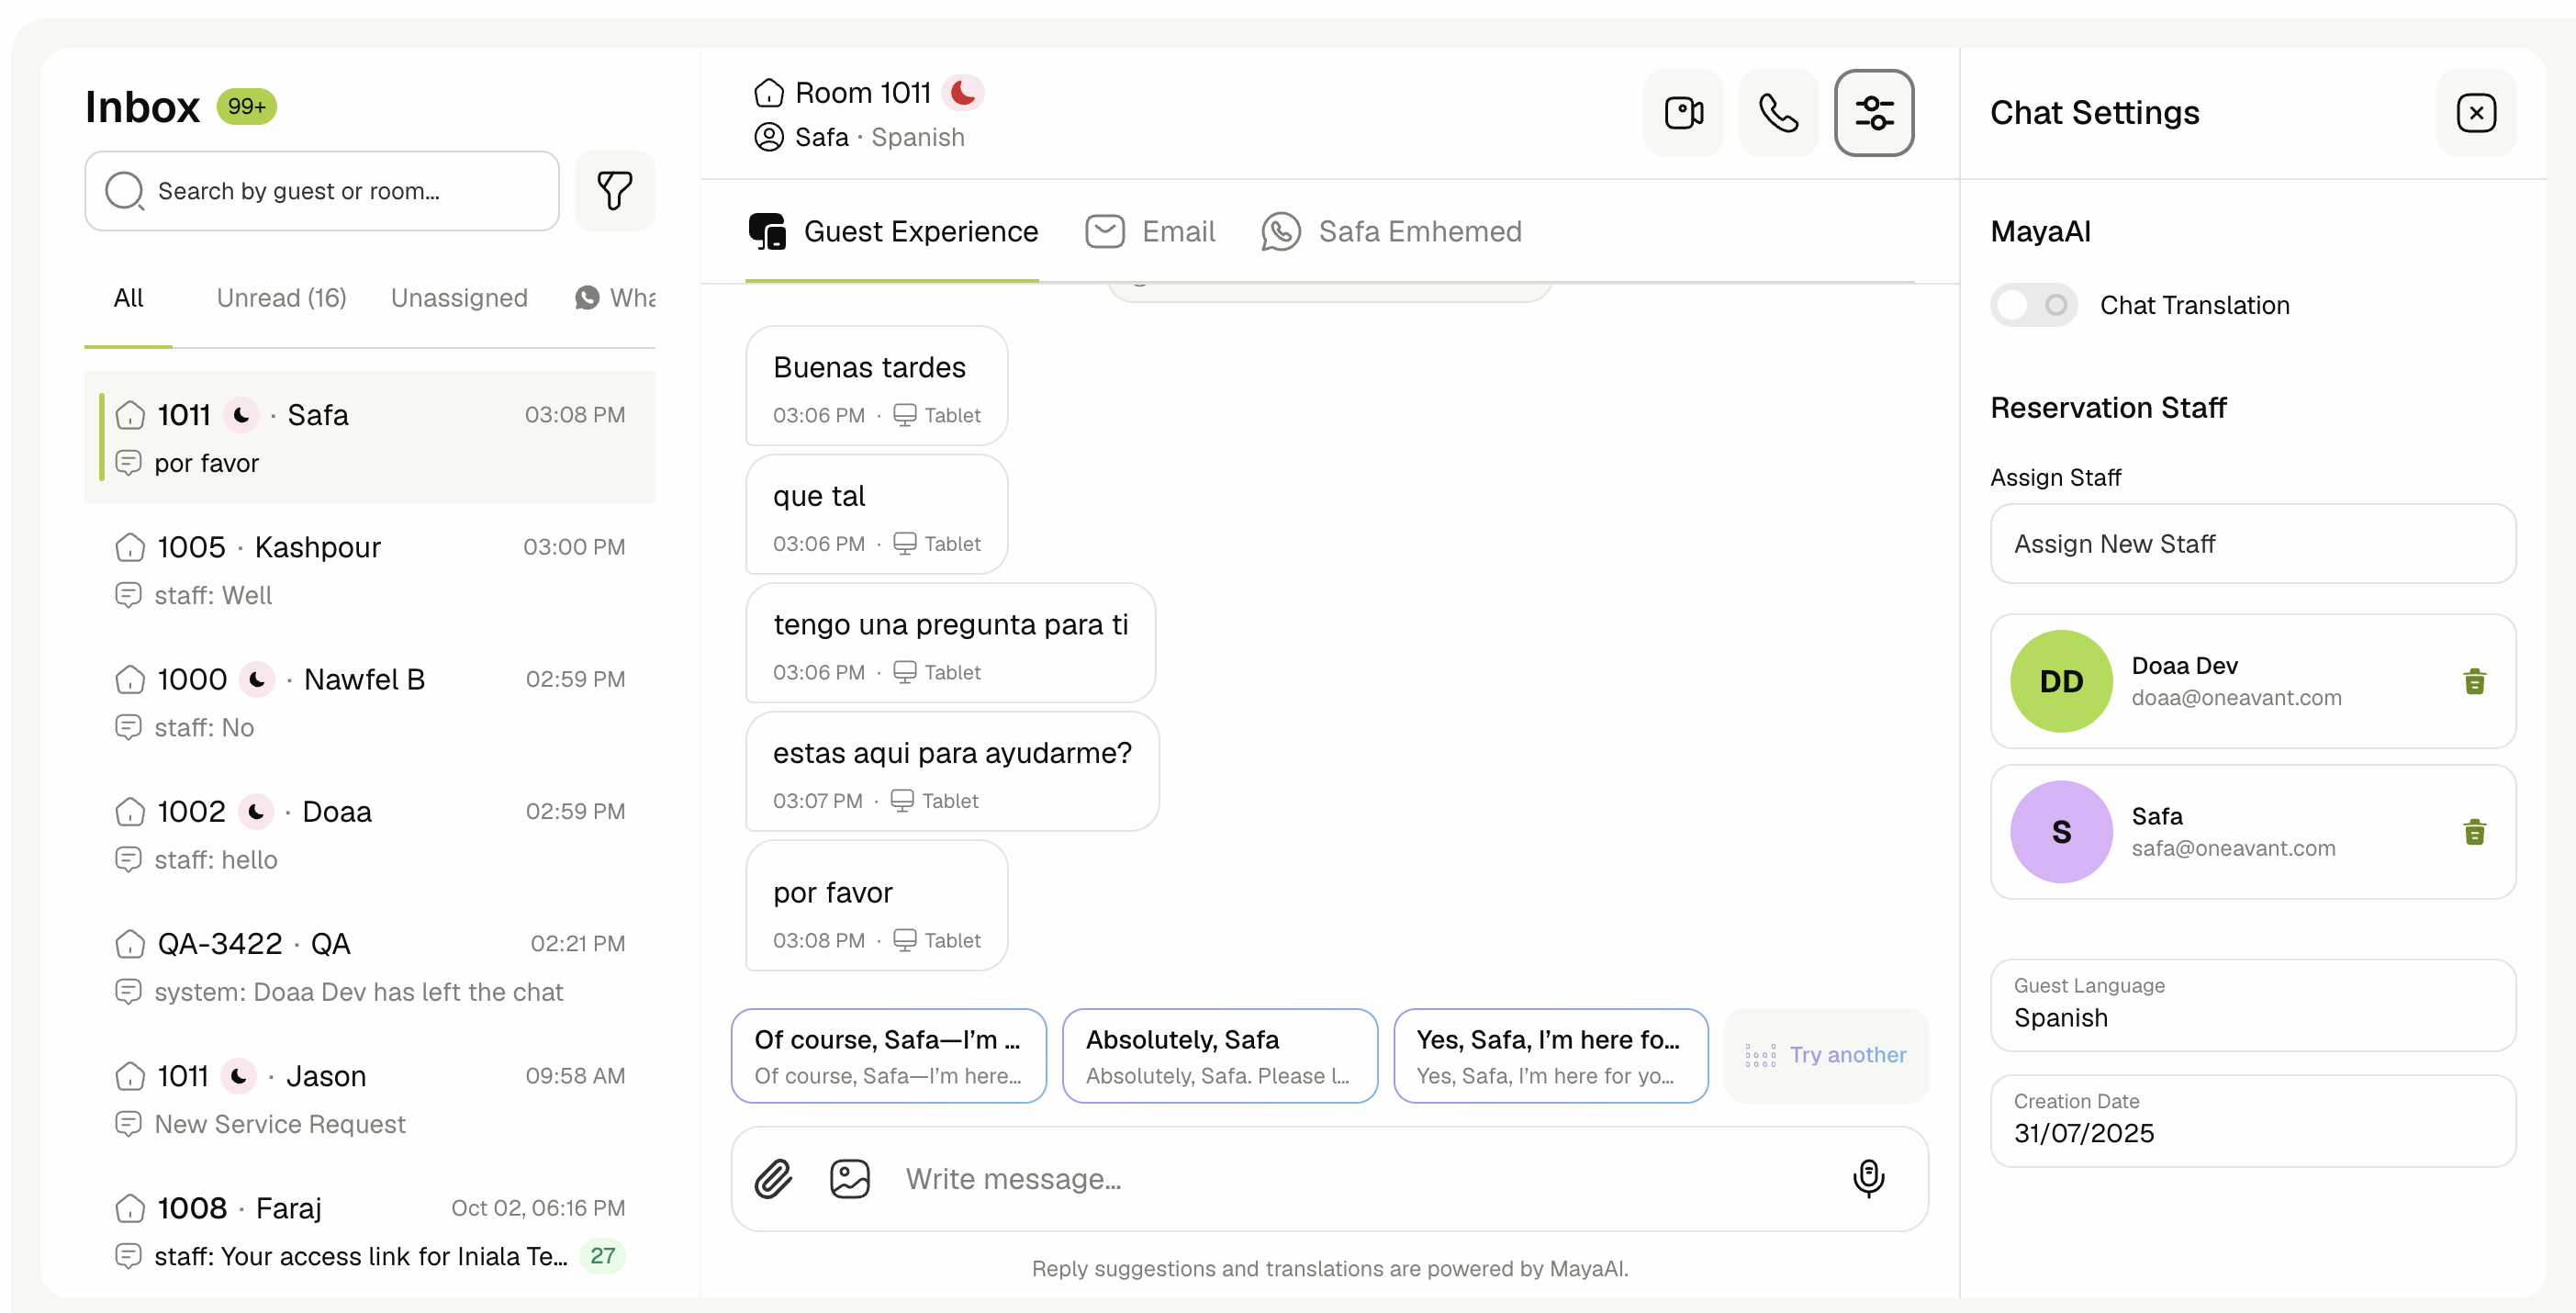Open the inbox filter funnel icon
The image size is (2576, 1313).
[614, 191]
